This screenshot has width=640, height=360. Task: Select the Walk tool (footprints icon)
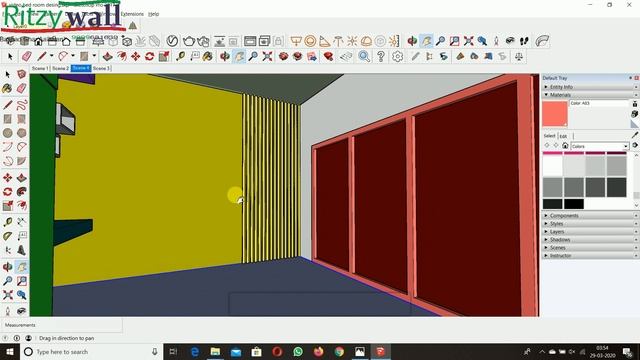point(524,41)
